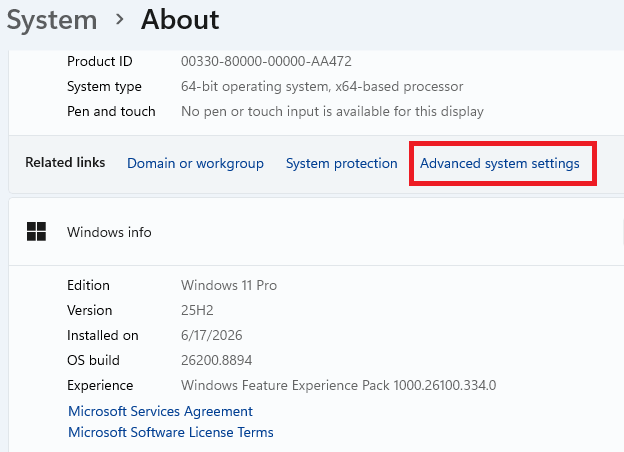The height and width of the screenshot is (452, 624).
Task: Open the Advanced system settings link
Action: click(x=499, y=164)
